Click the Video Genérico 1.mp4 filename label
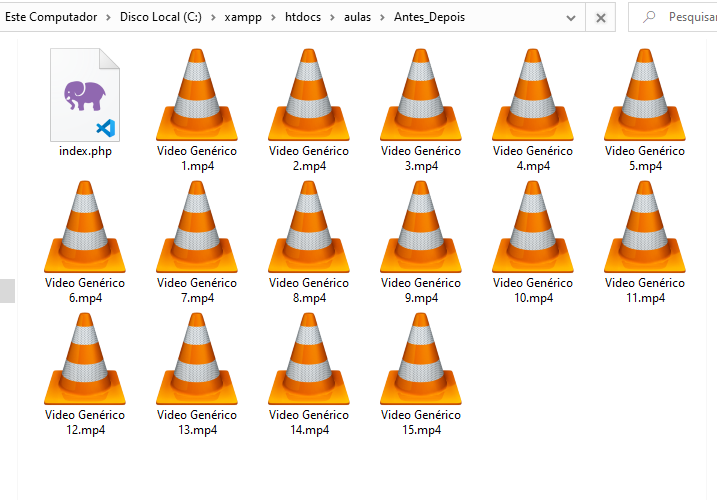This screenshot has height=500, width=717. click(197, 158)
